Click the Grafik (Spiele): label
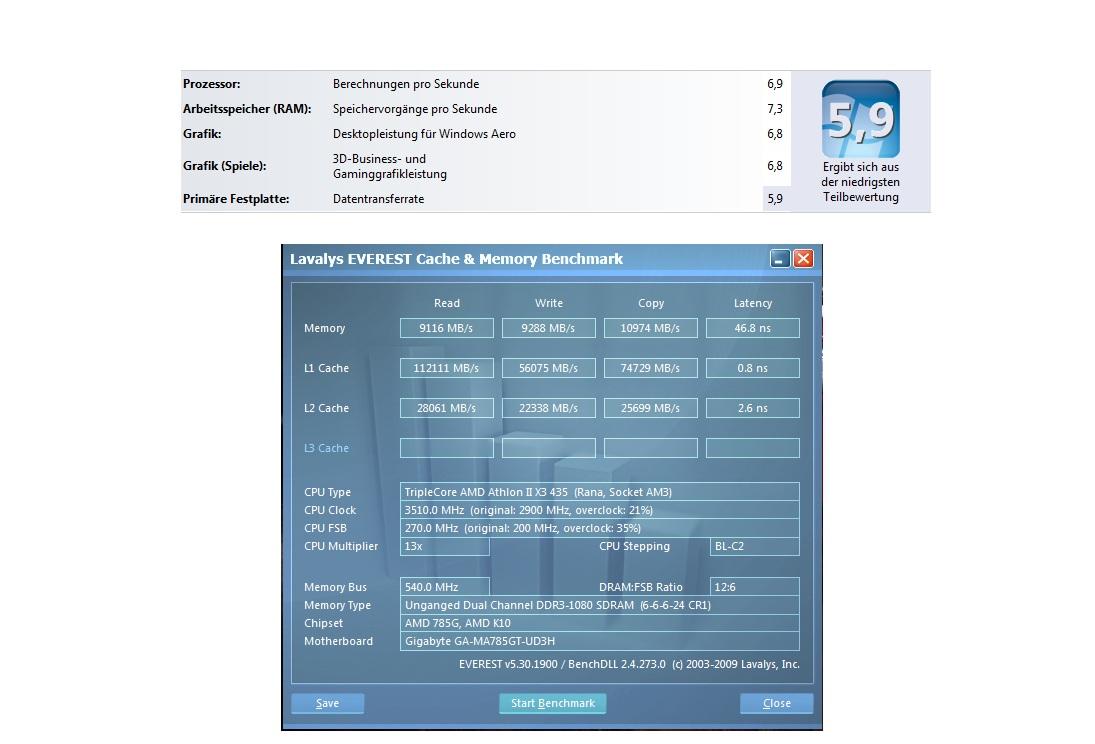 point(224,166)
